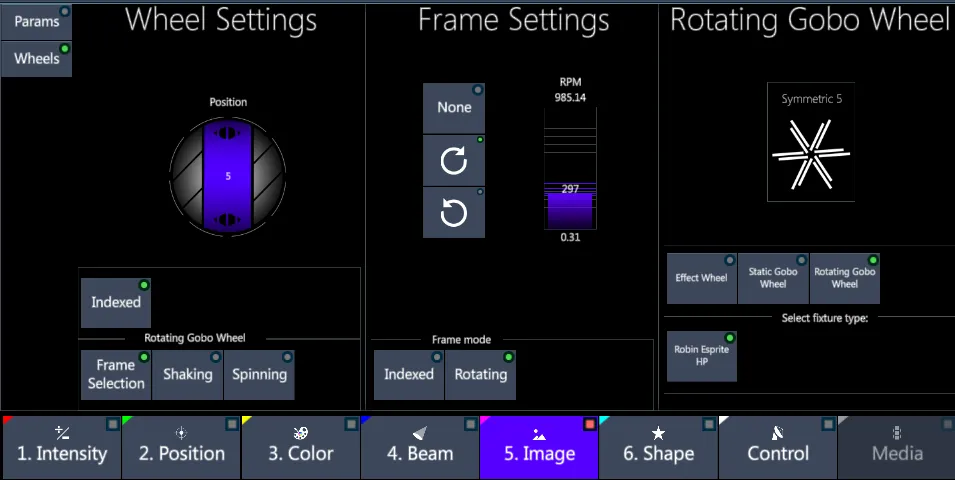The image size is (955, 480).
Task: Click the Symmetric 5 gobo thumbnail
Action: (x=811, y=142)
